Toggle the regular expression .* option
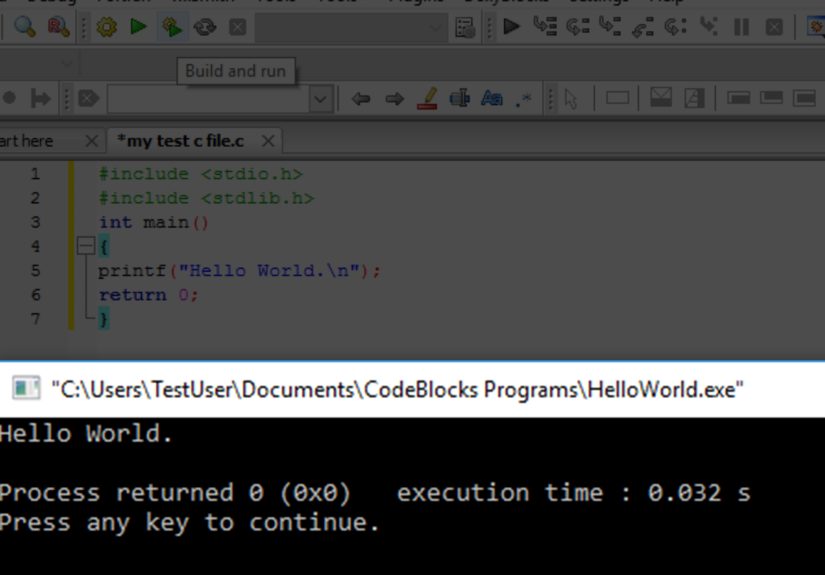 524,98
